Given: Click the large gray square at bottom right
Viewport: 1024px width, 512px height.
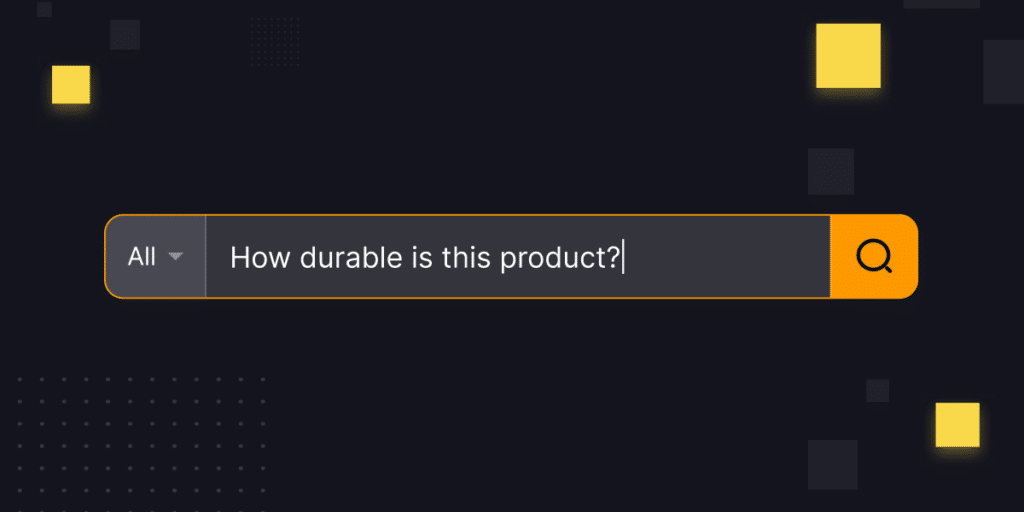Looking at the screenshot, I should point(832,464).
